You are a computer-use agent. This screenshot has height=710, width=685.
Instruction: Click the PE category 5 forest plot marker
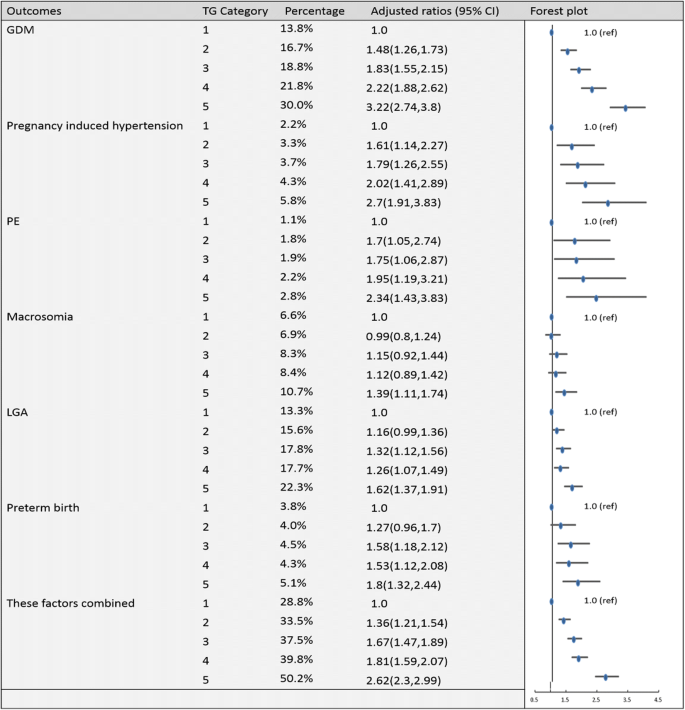[x=596, y=297]
